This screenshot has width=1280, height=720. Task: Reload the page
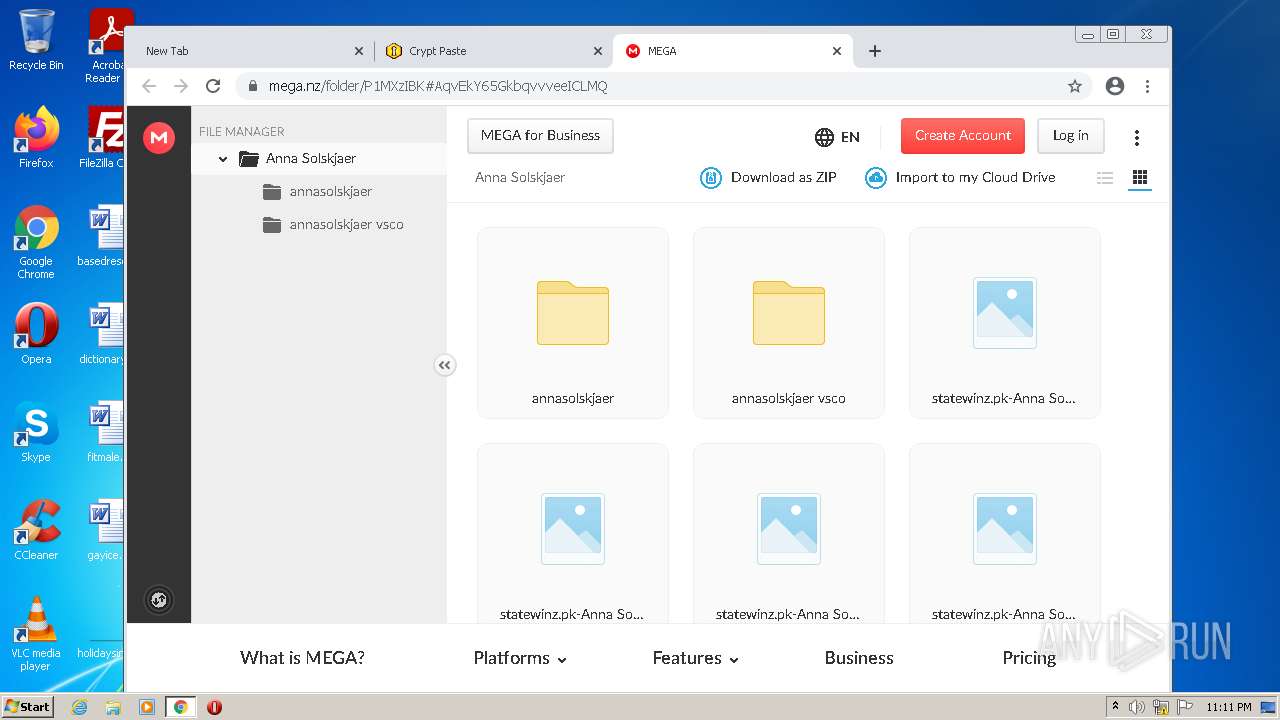click(x=213, y=86)
